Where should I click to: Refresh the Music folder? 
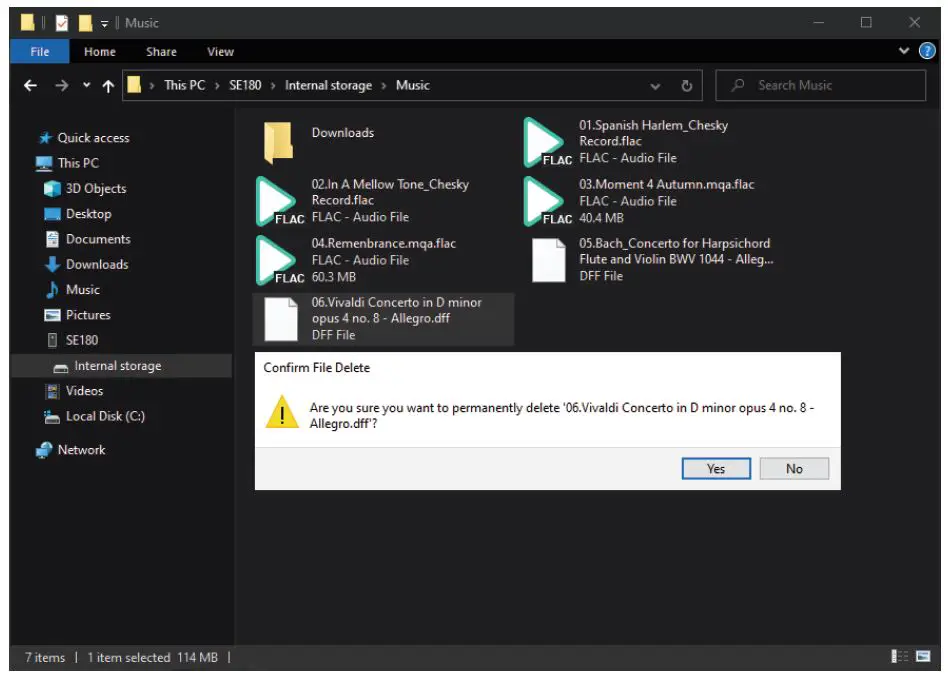pyautogui.click(x=686, y=86)
